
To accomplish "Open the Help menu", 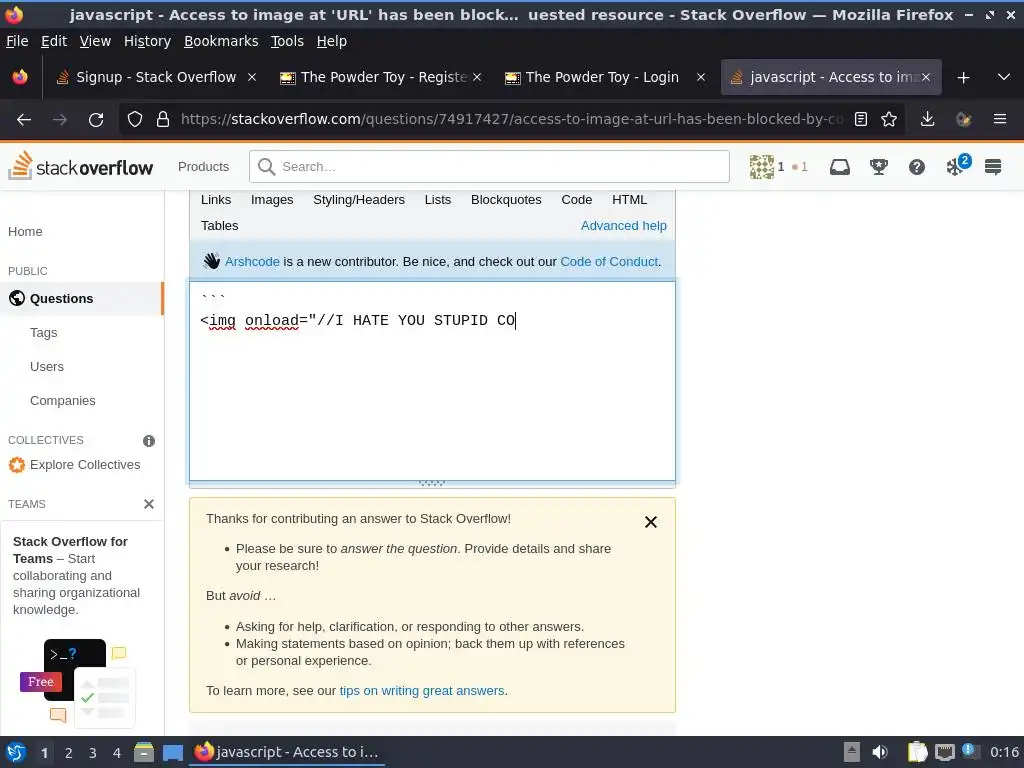I will (x=332, y=41).
